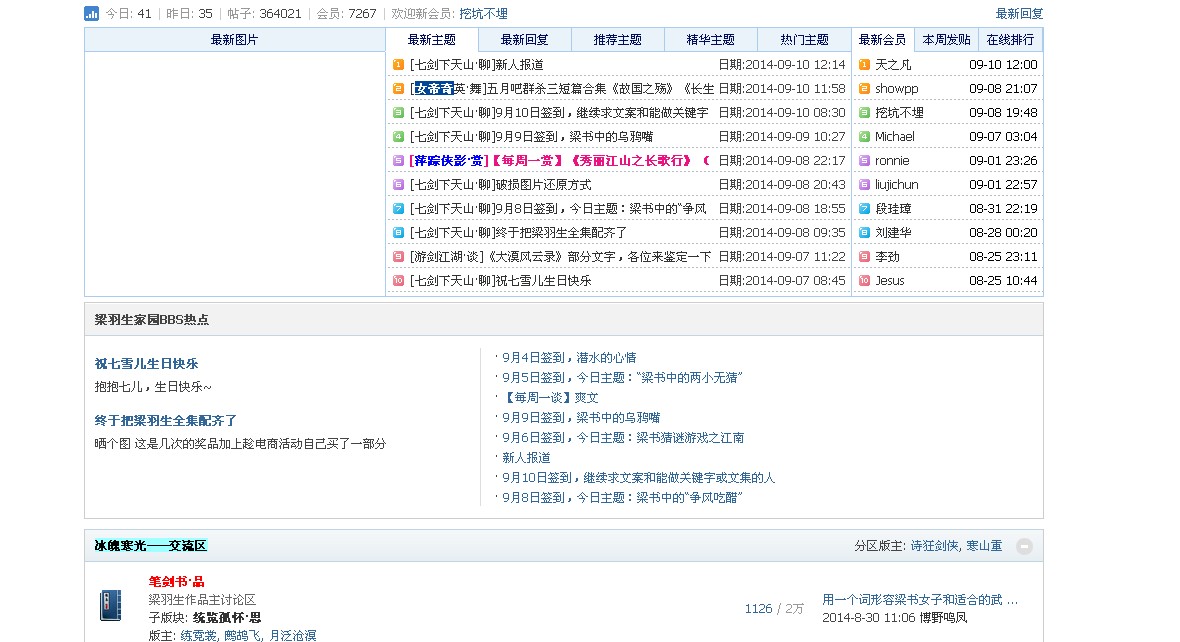Open the hot topic 终于把梁羽生全集配齐了 heading

(x=165, y=420)
